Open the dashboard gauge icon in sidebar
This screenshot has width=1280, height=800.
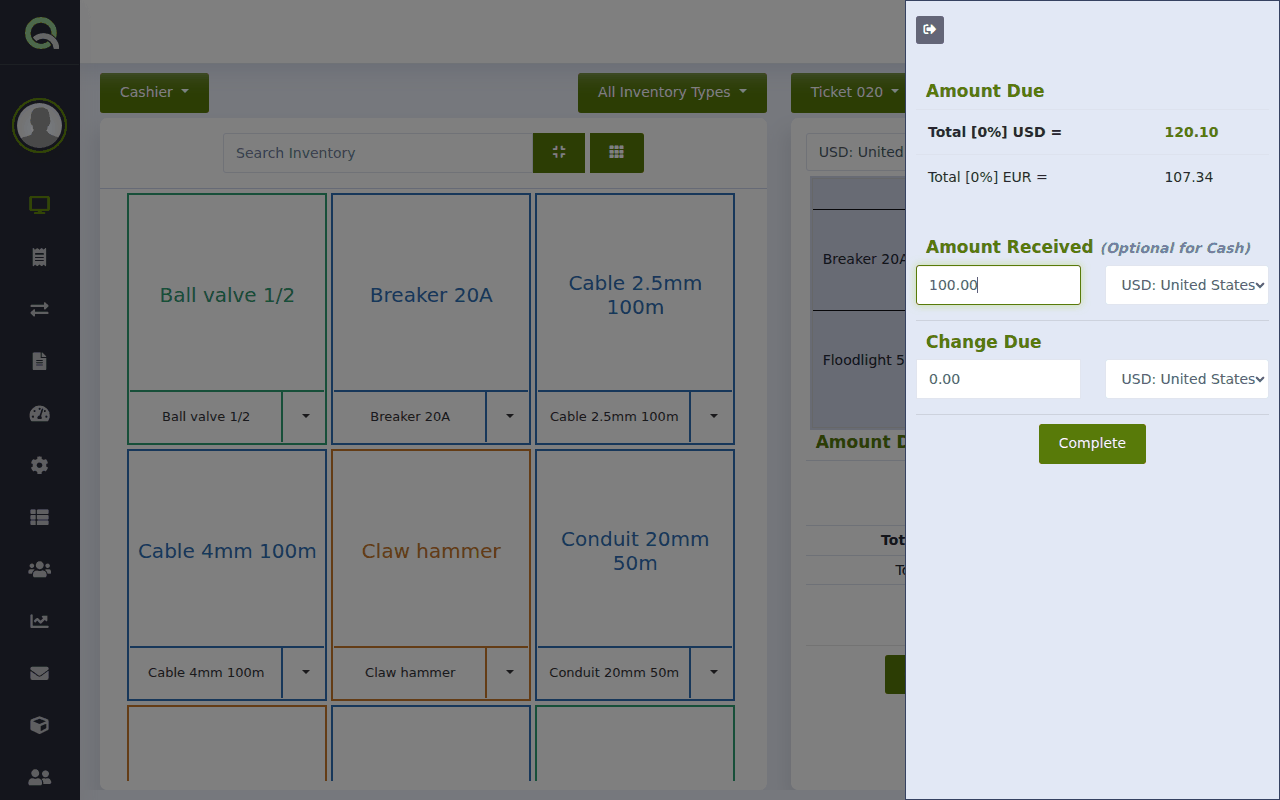(40, 413)
